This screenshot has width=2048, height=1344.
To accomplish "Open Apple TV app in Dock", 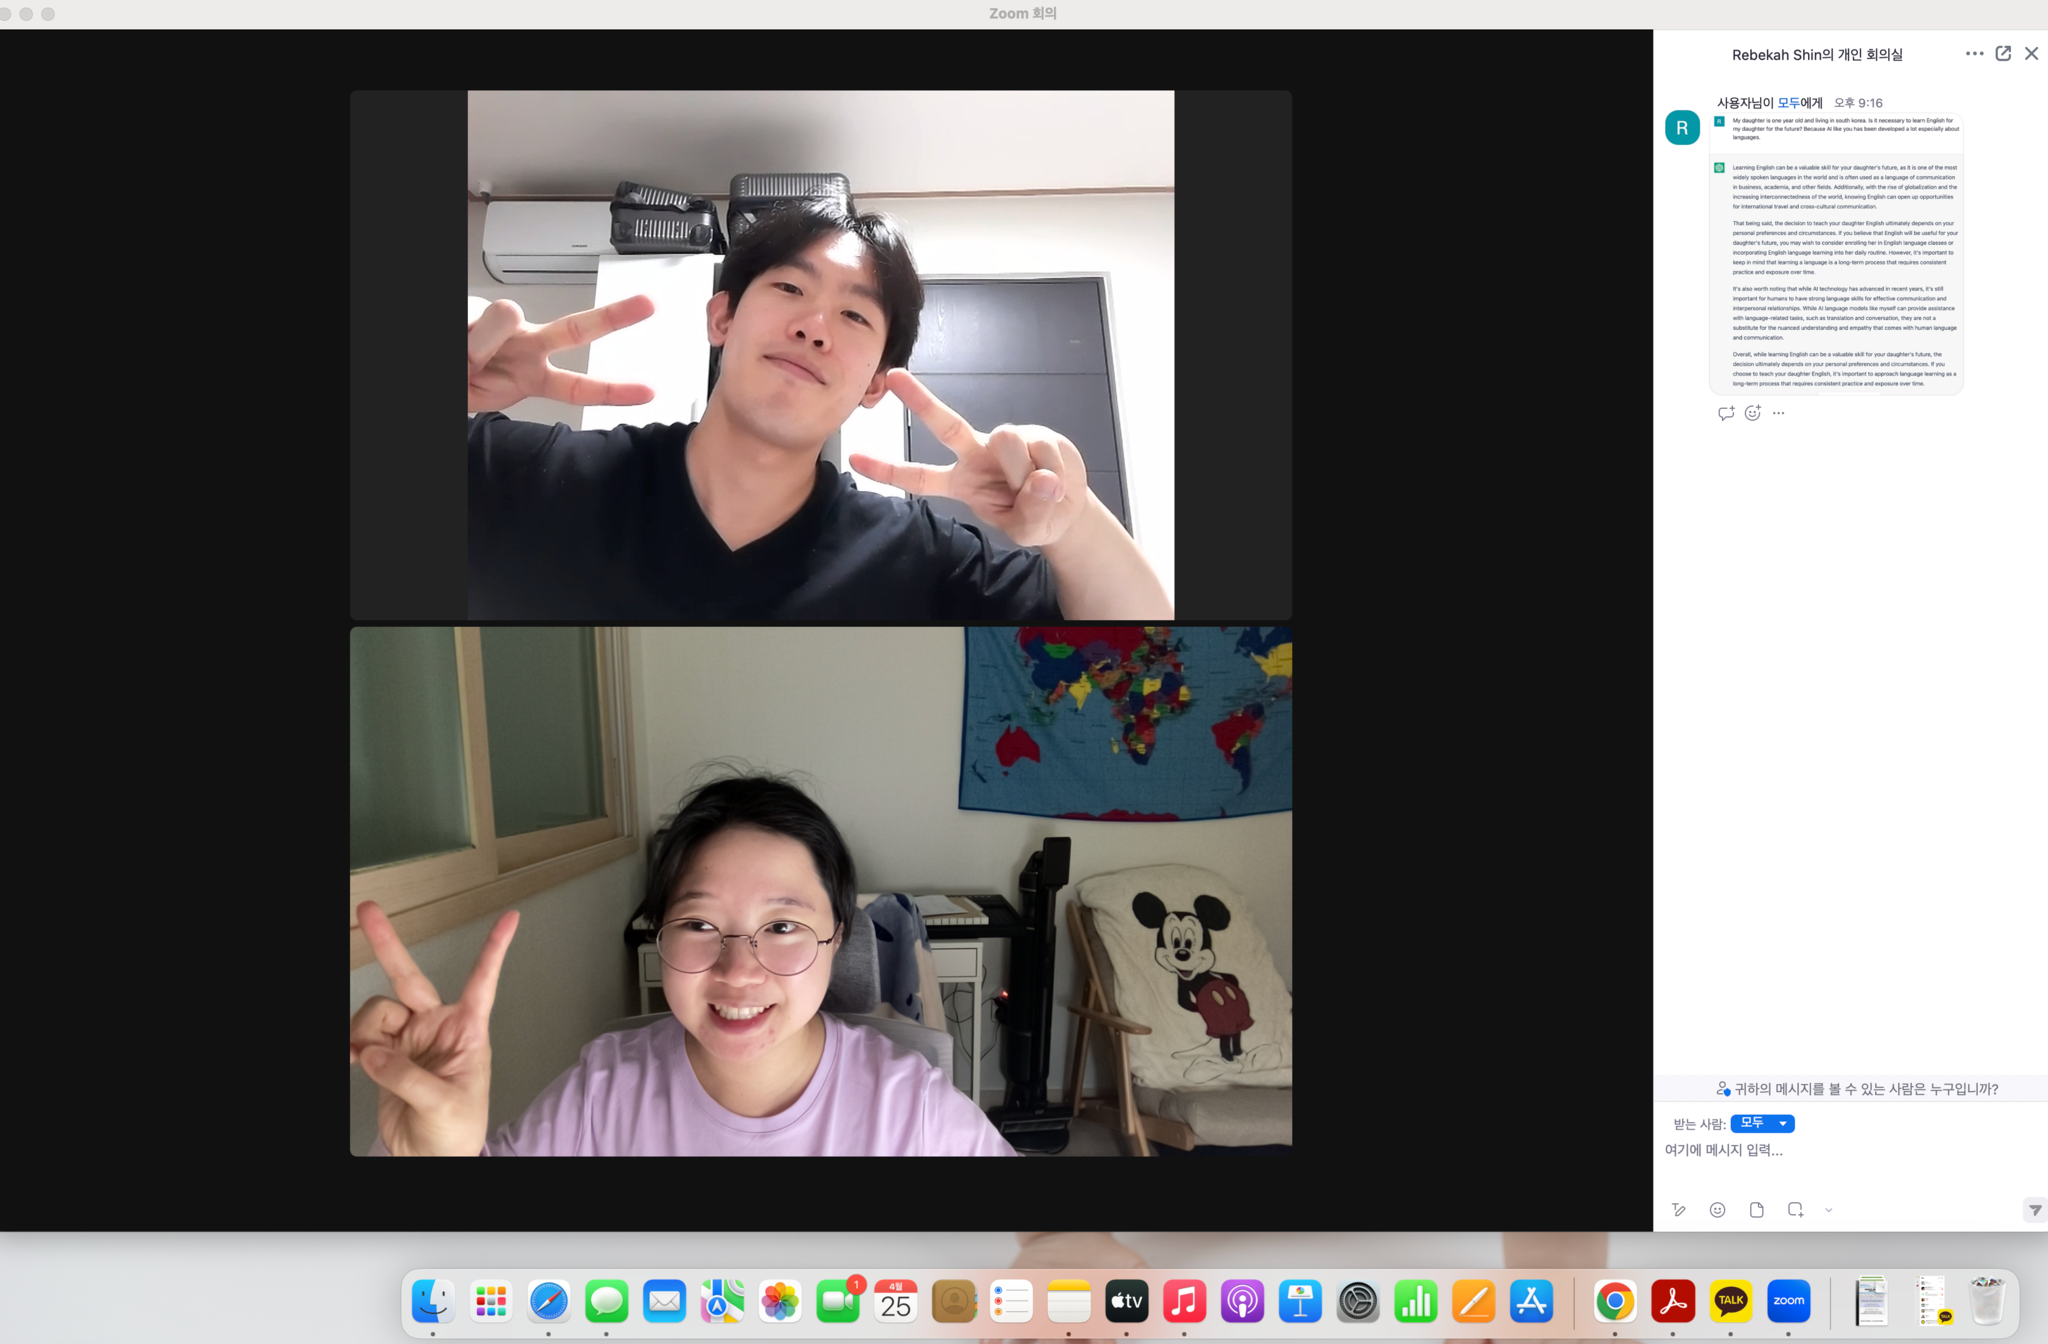I will 1127,1301.
